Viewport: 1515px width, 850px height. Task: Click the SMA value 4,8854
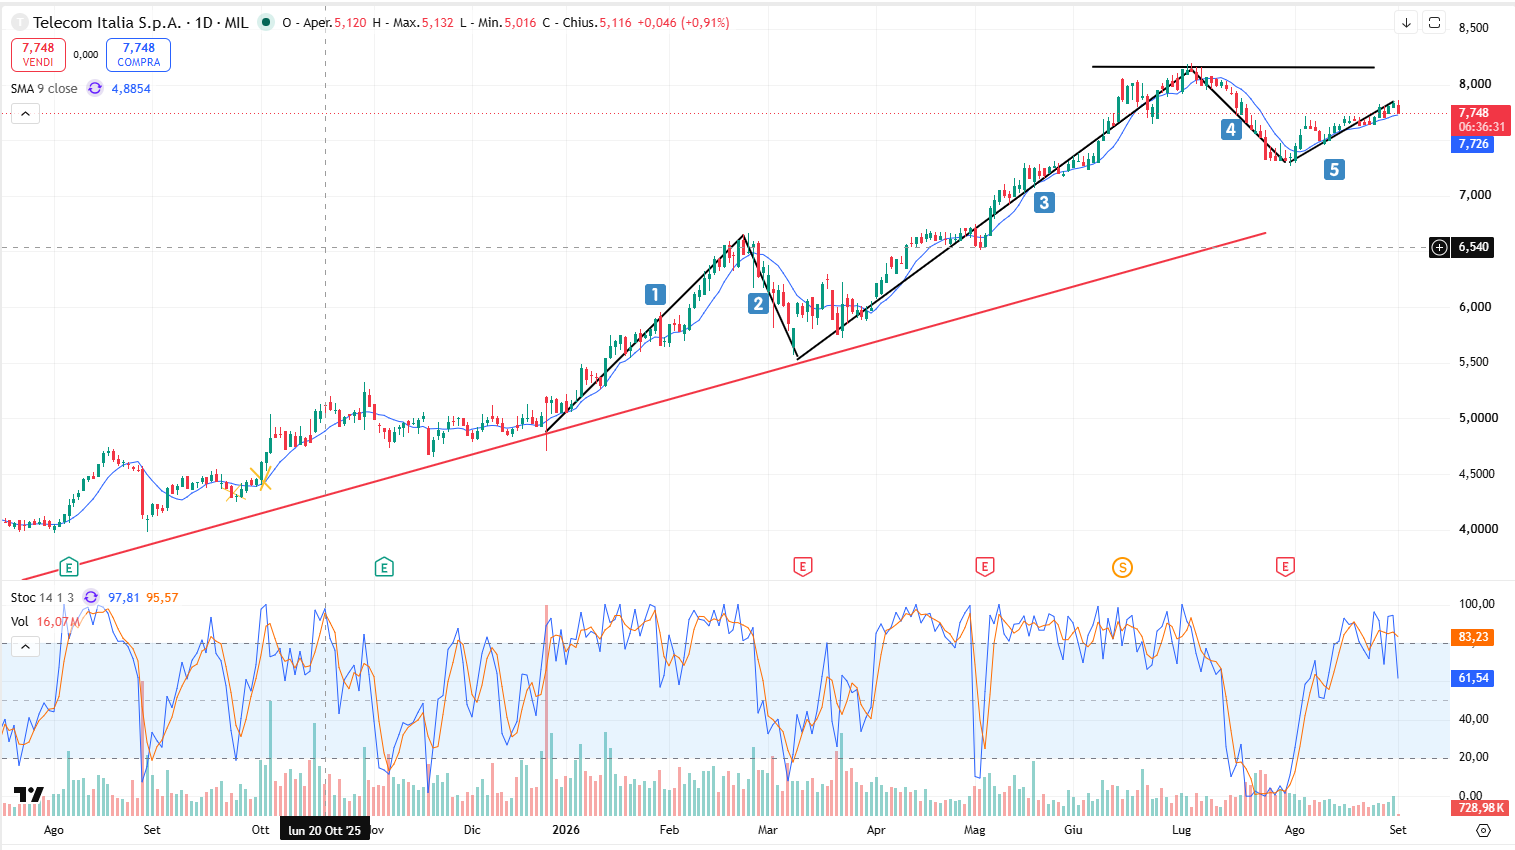(131, 88)
